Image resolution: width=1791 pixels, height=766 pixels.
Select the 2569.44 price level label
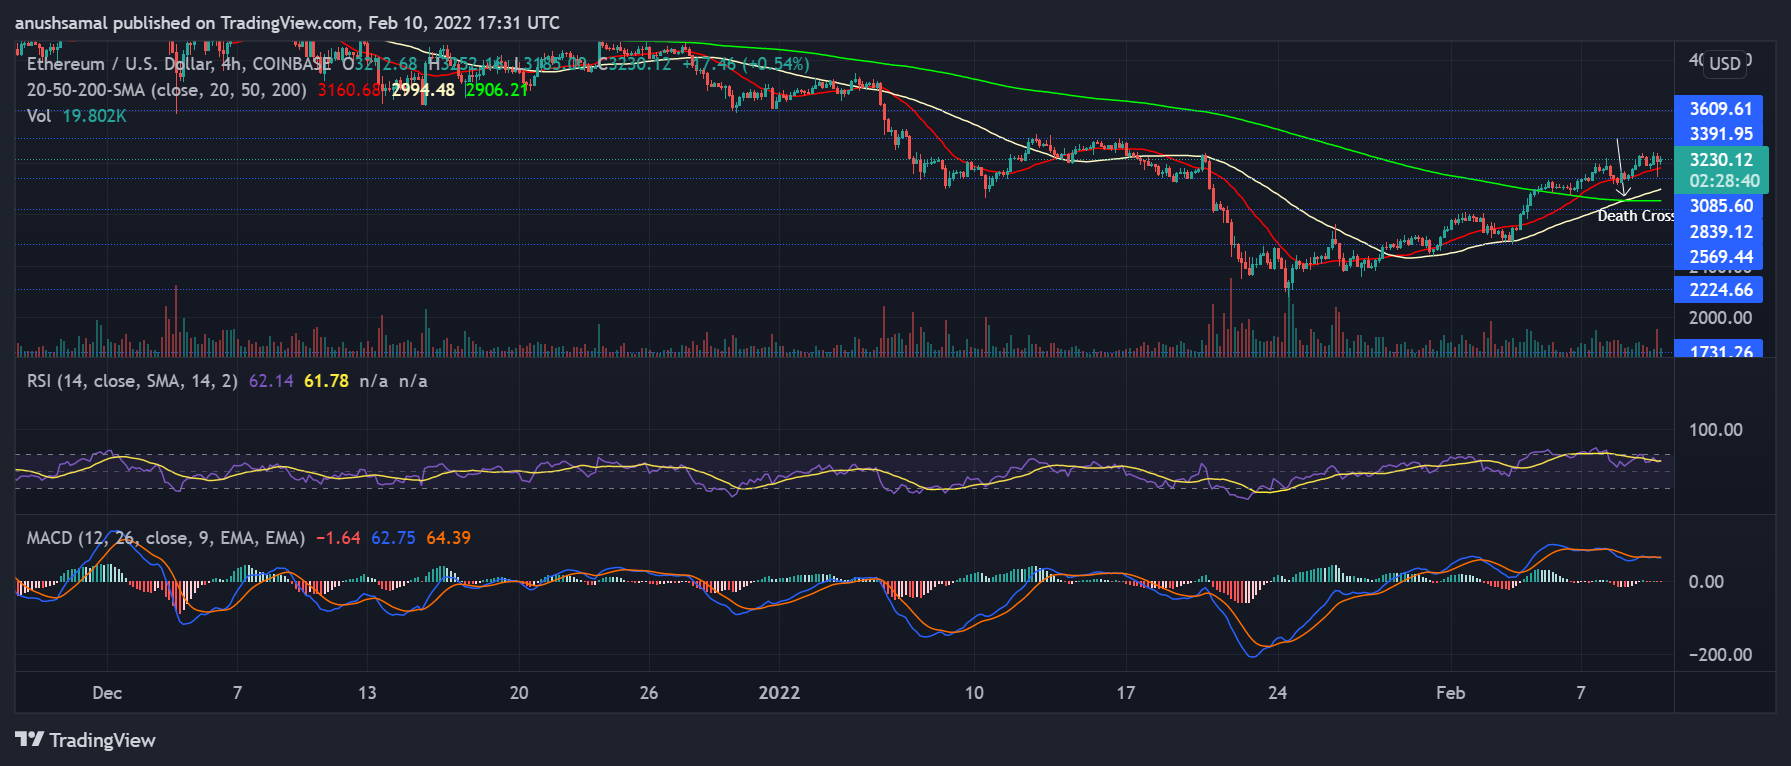pyautogui.click(x=1720, y=257)
